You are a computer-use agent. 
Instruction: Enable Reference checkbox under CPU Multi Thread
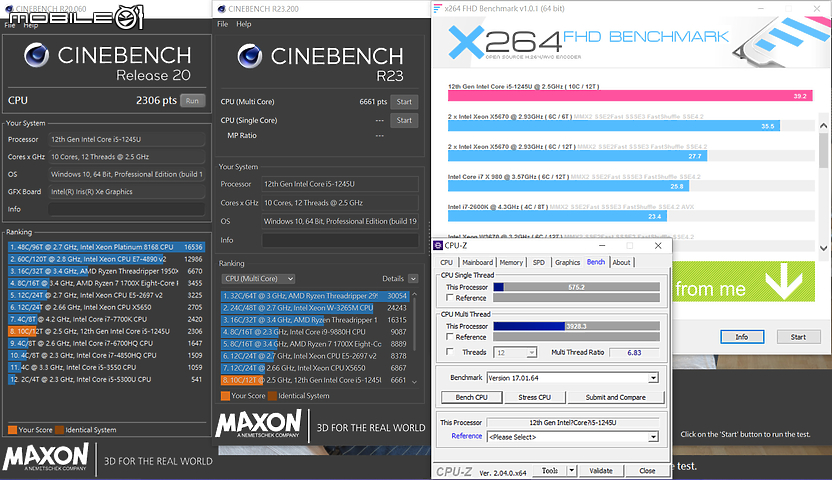(449, 337)
